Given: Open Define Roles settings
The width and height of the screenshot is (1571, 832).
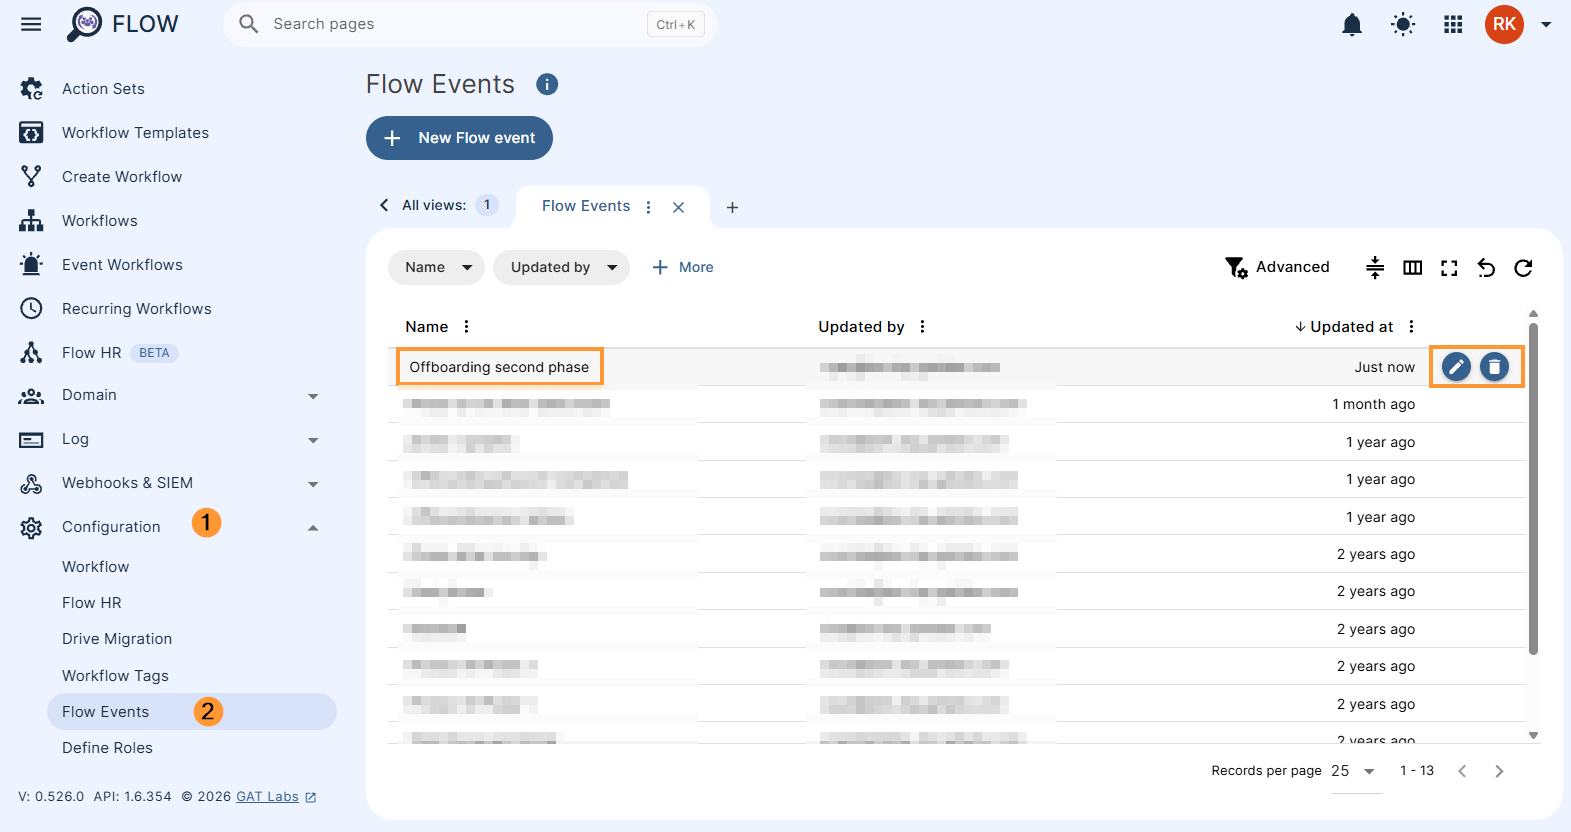Looking at the screenshot, I should [107, 748].
